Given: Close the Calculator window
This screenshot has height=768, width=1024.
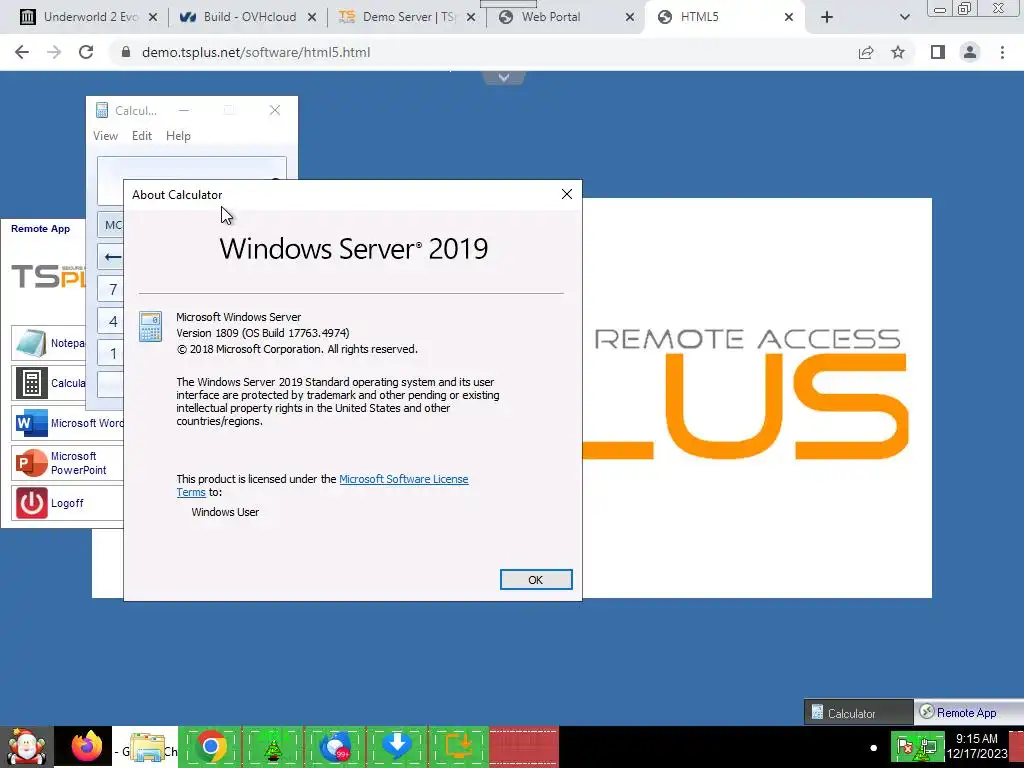Looking at the screenshot, I should [x=275, y=110].
